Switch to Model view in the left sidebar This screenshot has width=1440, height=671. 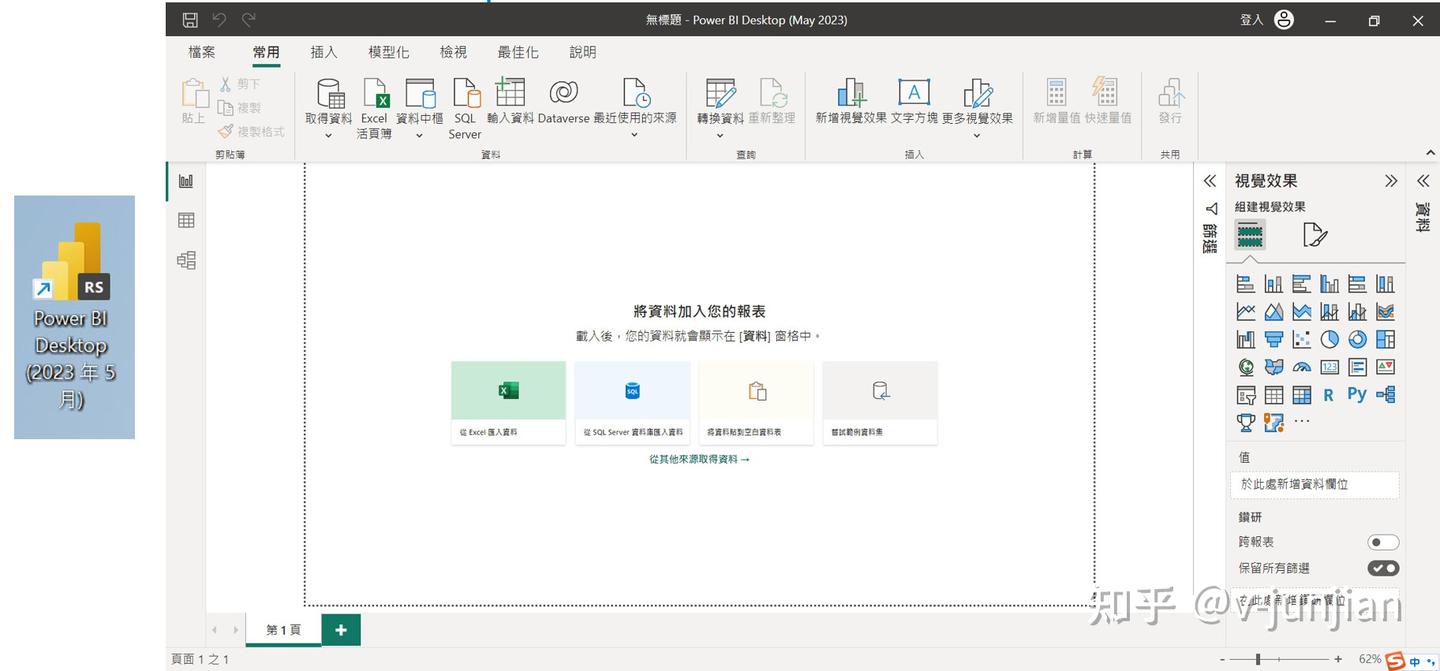186,259
